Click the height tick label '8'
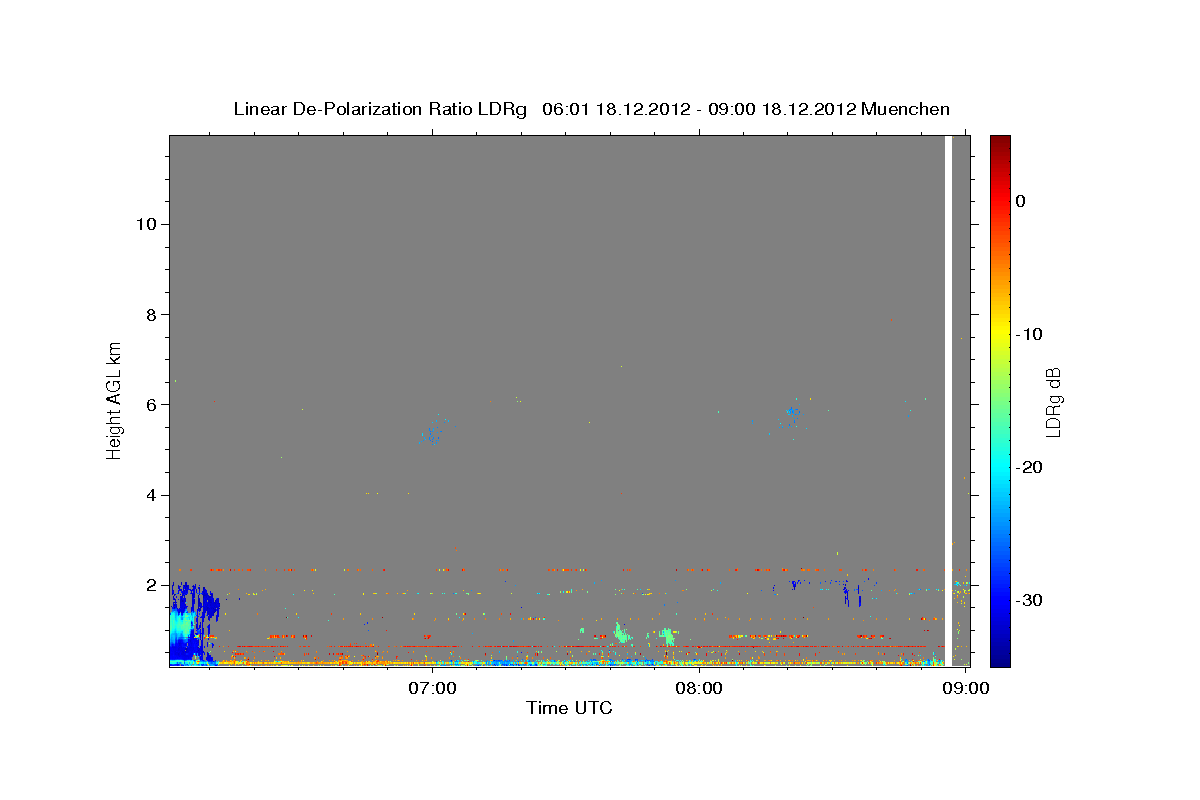This screenshot has width=1200, height=800. [x=150, y=314]
